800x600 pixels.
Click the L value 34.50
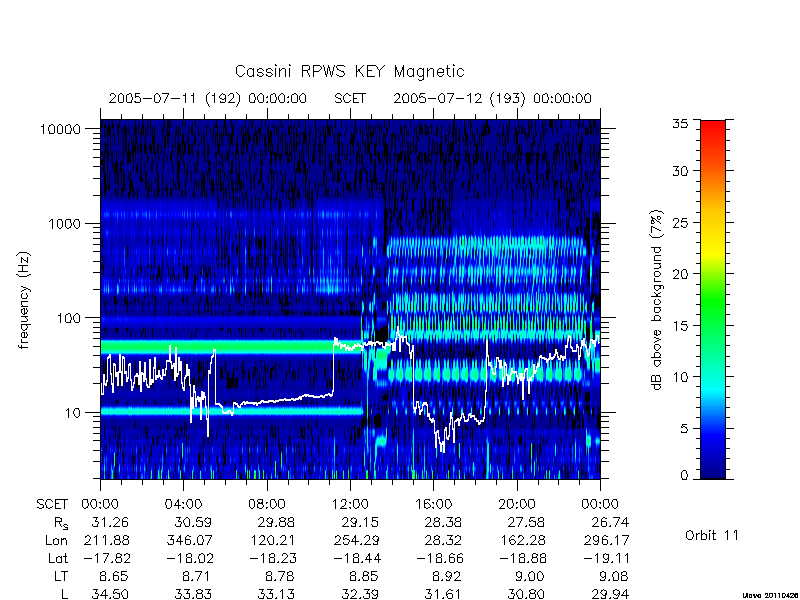point(110,594)
